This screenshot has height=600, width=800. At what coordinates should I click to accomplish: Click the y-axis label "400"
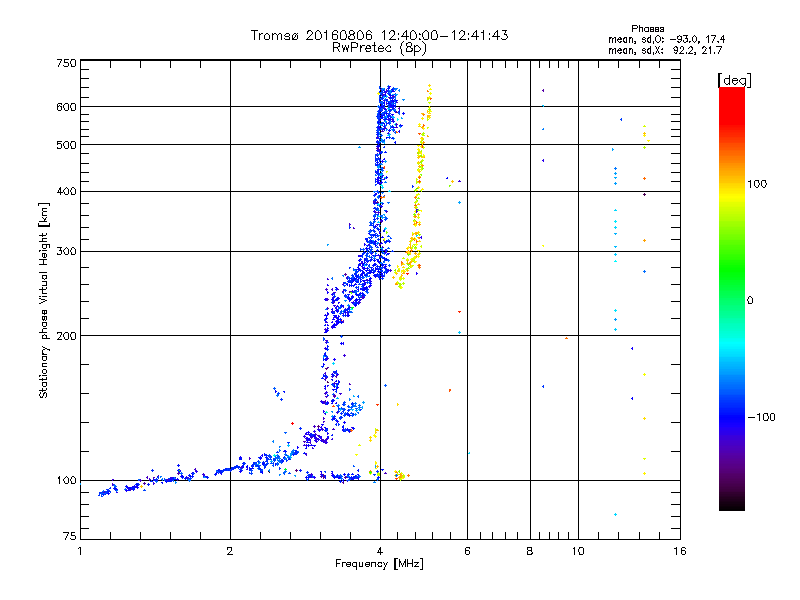66,191
